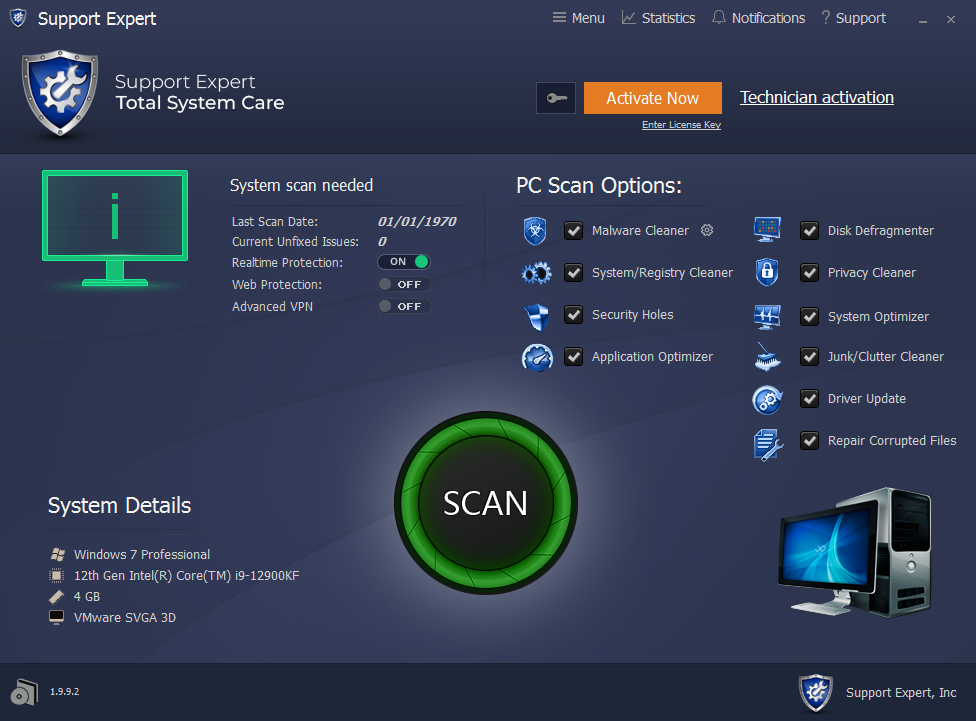The image size is (976, 721).
Task: Follow the Technician activation link
Action: click(816, 97)
